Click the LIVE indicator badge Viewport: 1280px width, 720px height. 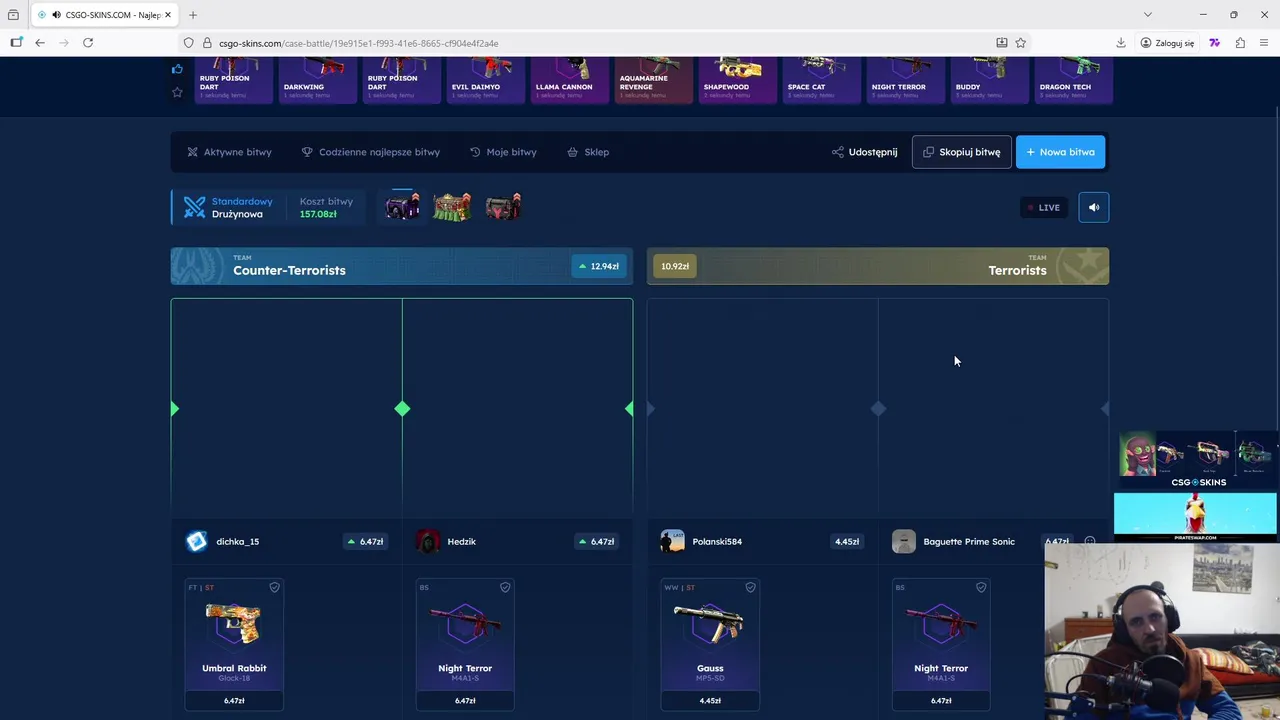coord(1043,207)
